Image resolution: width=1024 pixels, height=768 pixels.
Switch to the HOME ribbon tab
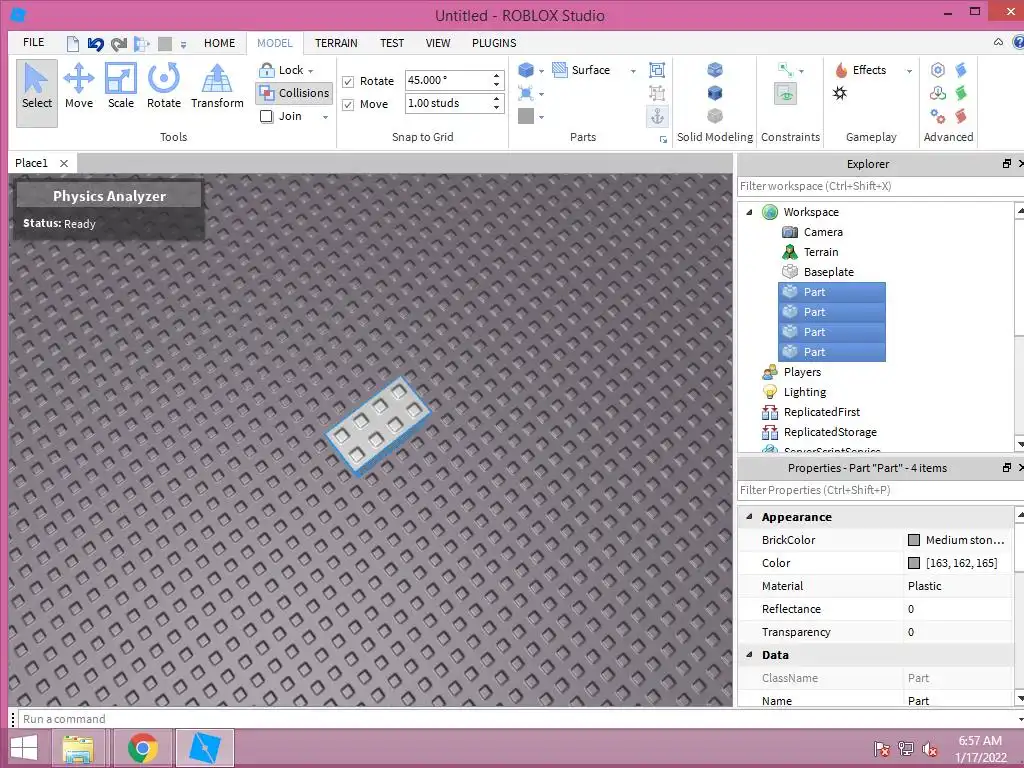[x=219, y=43]
